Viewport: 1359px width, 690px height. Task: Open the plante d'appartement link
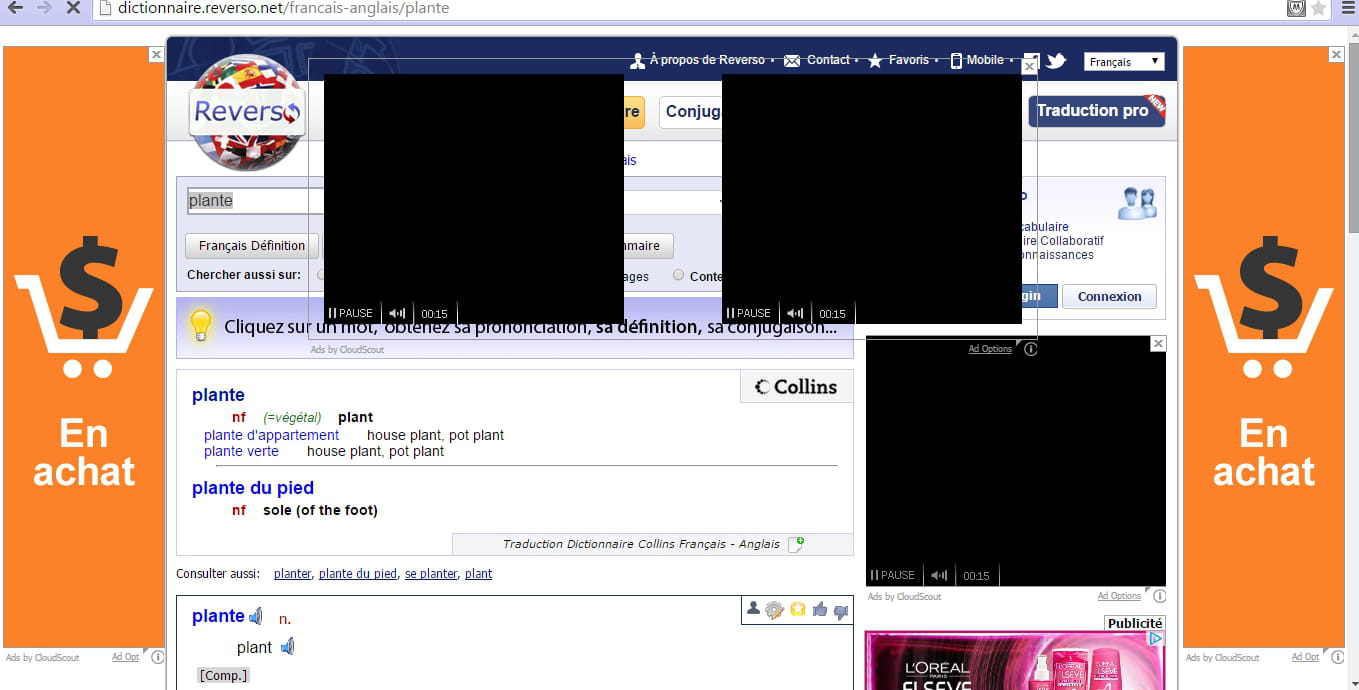[271, 435]
